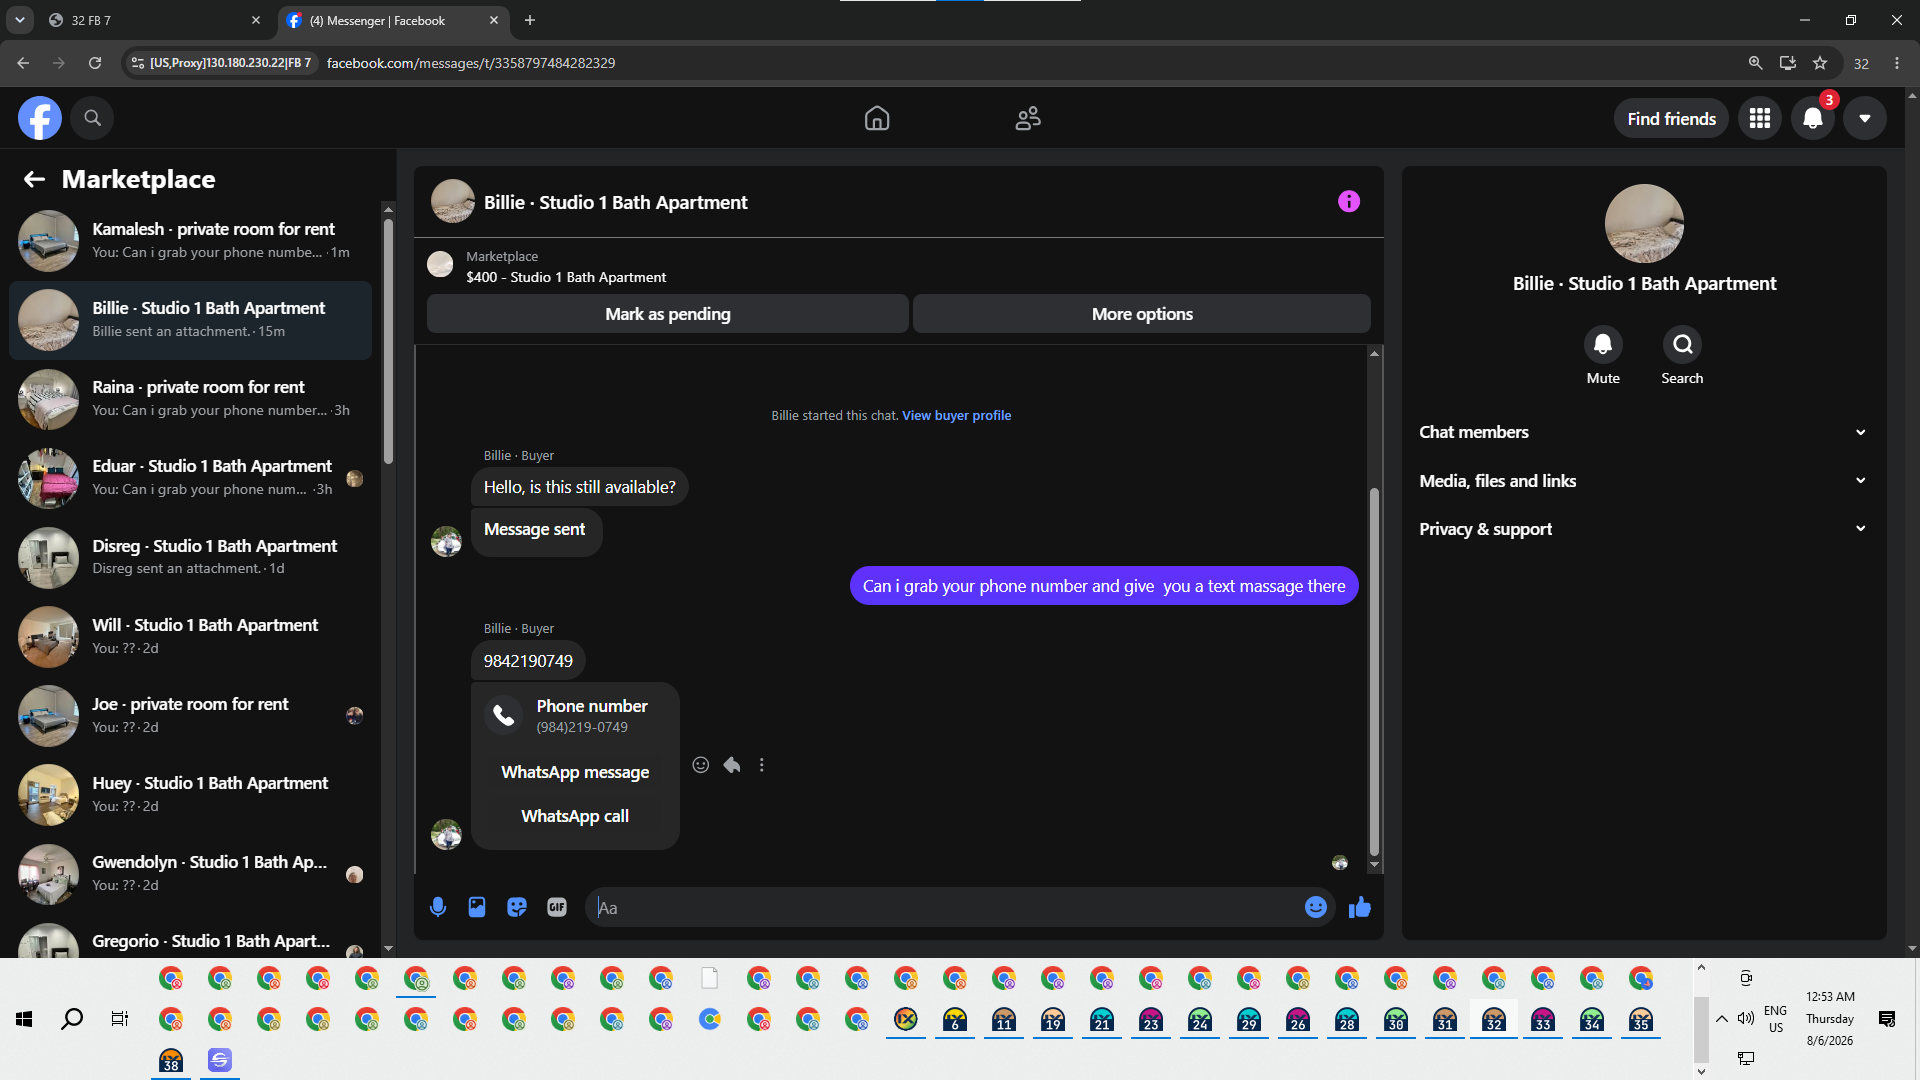Reload the Messenger page
This screenshot has width=1920, height=1080.
[x=95, y=63]
